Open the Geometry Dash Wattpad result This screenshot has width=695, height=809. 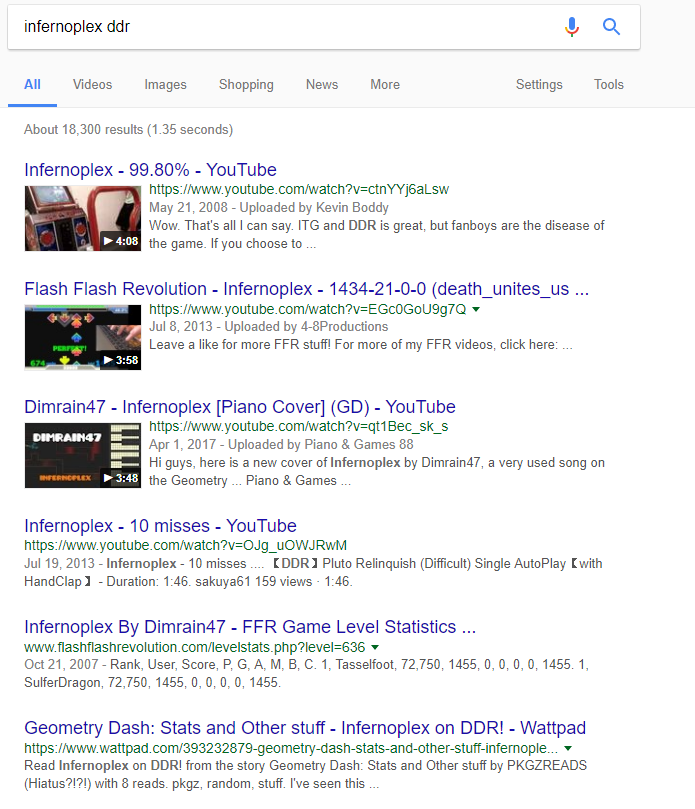305,728
